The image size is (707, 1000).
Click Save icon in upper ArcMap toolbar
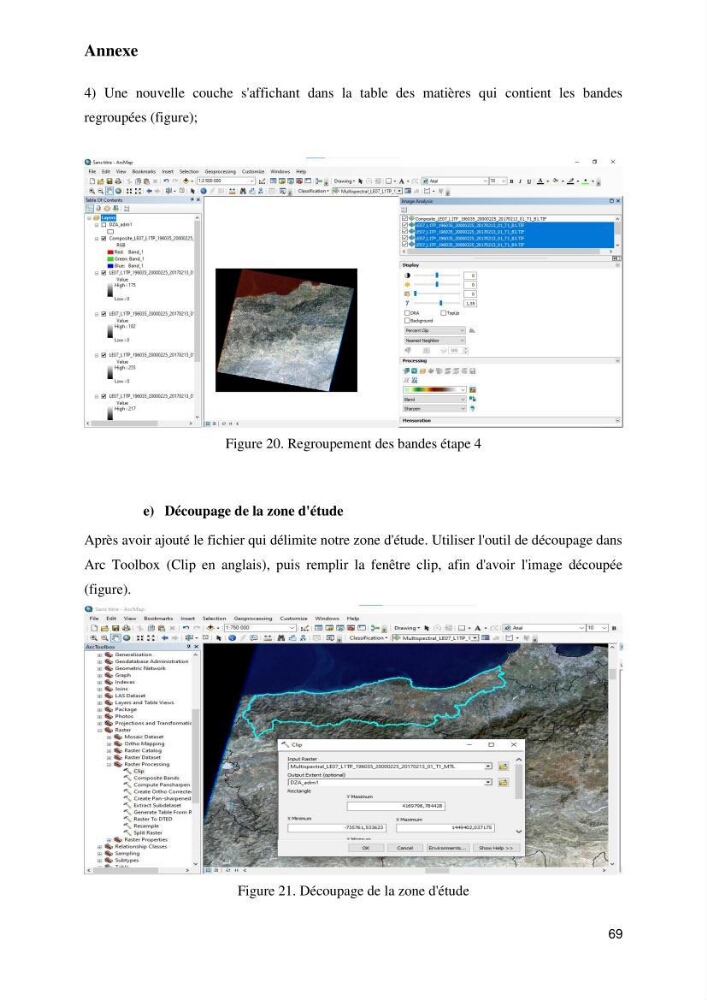click(x=110, y=181)
